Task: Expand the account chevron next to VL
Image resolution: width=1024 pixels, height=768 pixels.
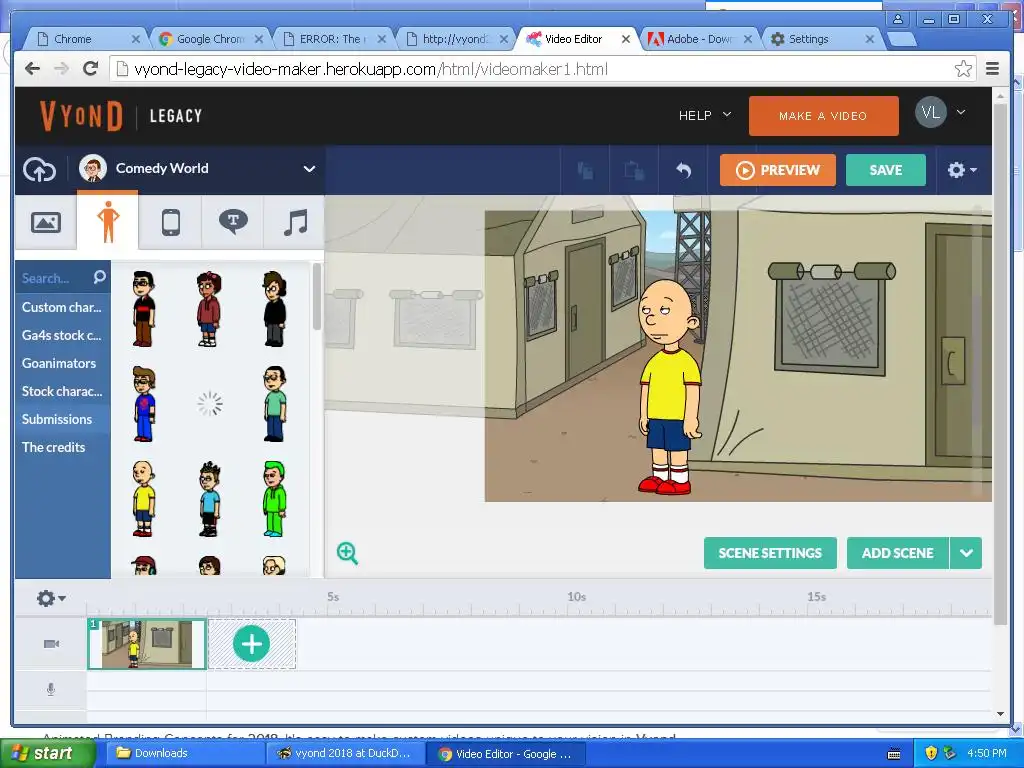Action: (x=961, y=112)
